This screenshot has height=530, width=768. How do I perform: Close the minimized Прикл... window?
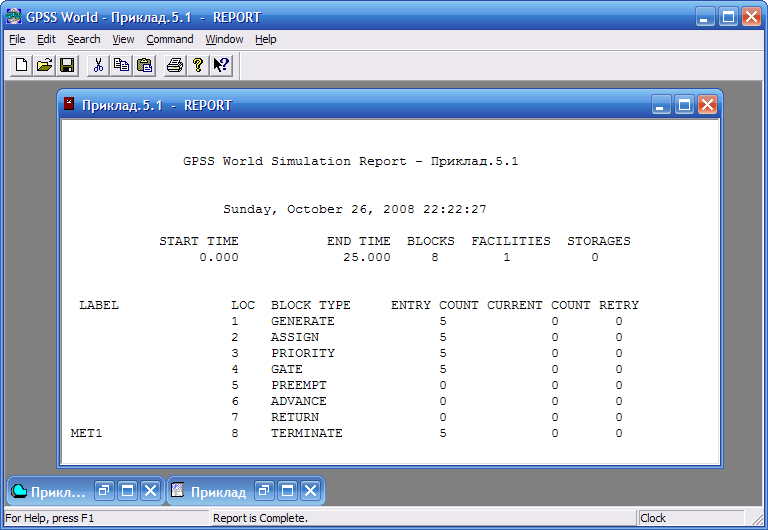(x=151, y=490)
